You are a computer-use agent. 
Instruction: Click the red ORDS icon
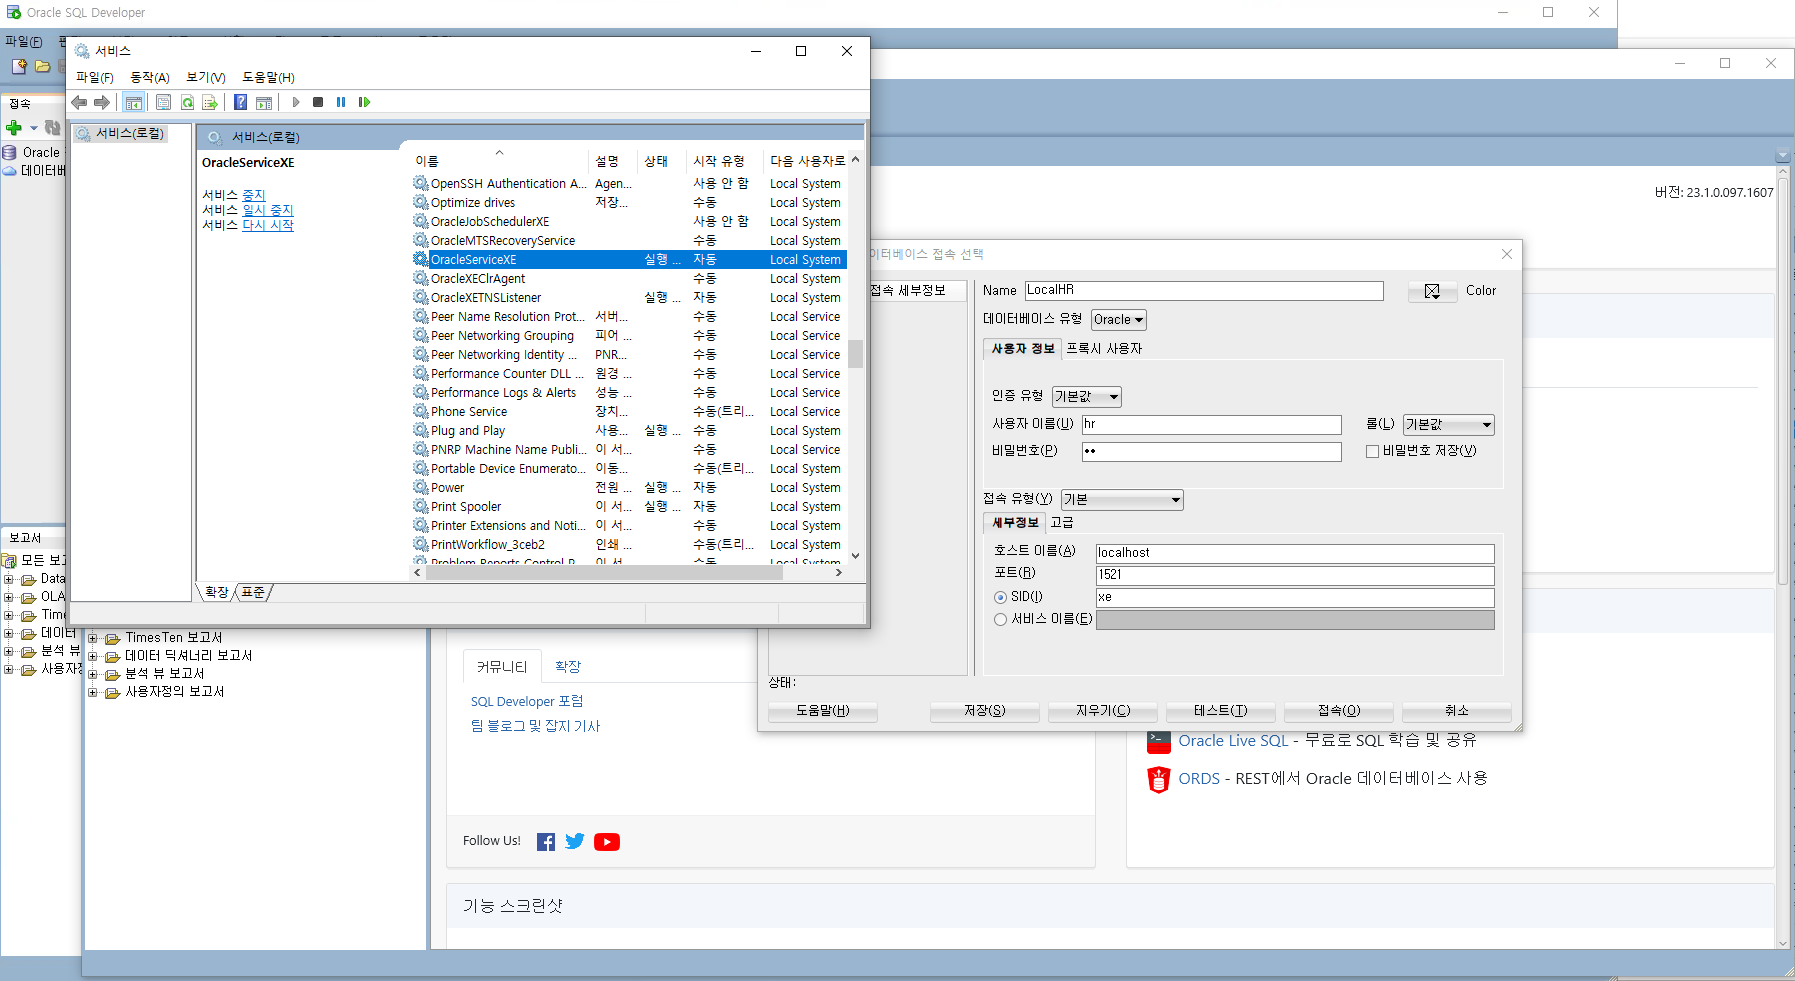click(x=1159, y=779)
